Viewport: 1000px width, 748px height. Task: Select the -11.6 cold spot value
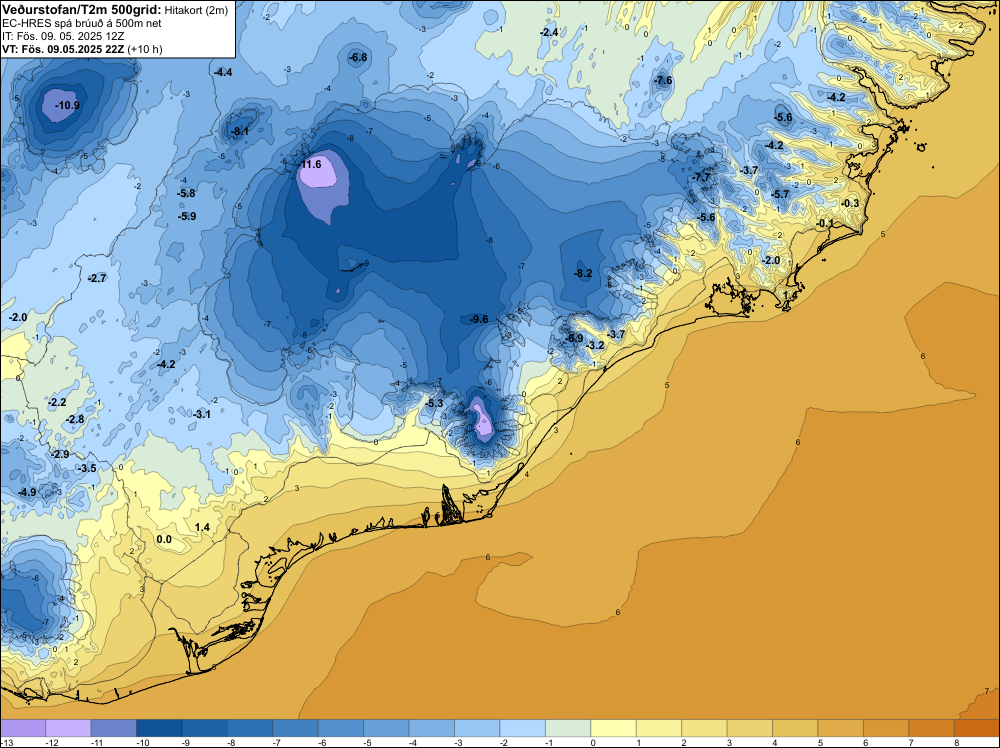(x=311, y=165)
